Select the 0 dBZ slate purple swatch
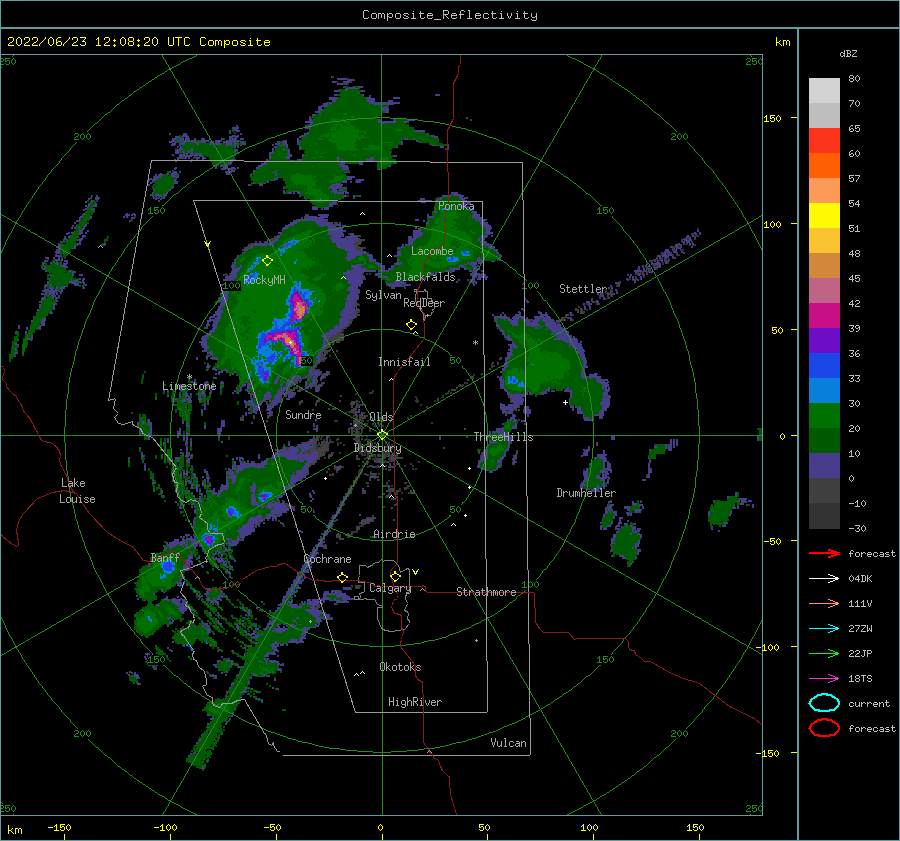 tap(824, 466)
